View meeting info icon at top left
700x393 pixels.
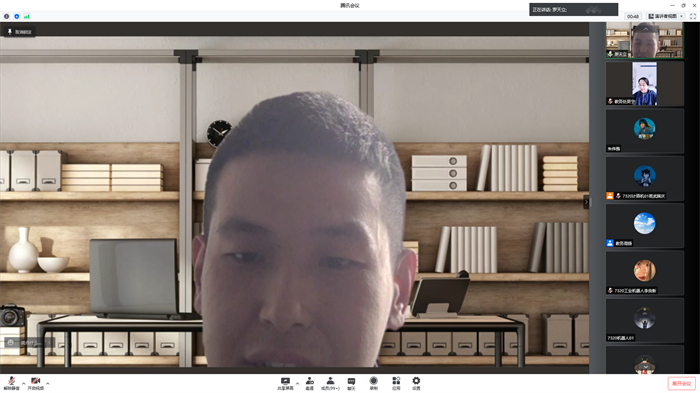[6, 17]
